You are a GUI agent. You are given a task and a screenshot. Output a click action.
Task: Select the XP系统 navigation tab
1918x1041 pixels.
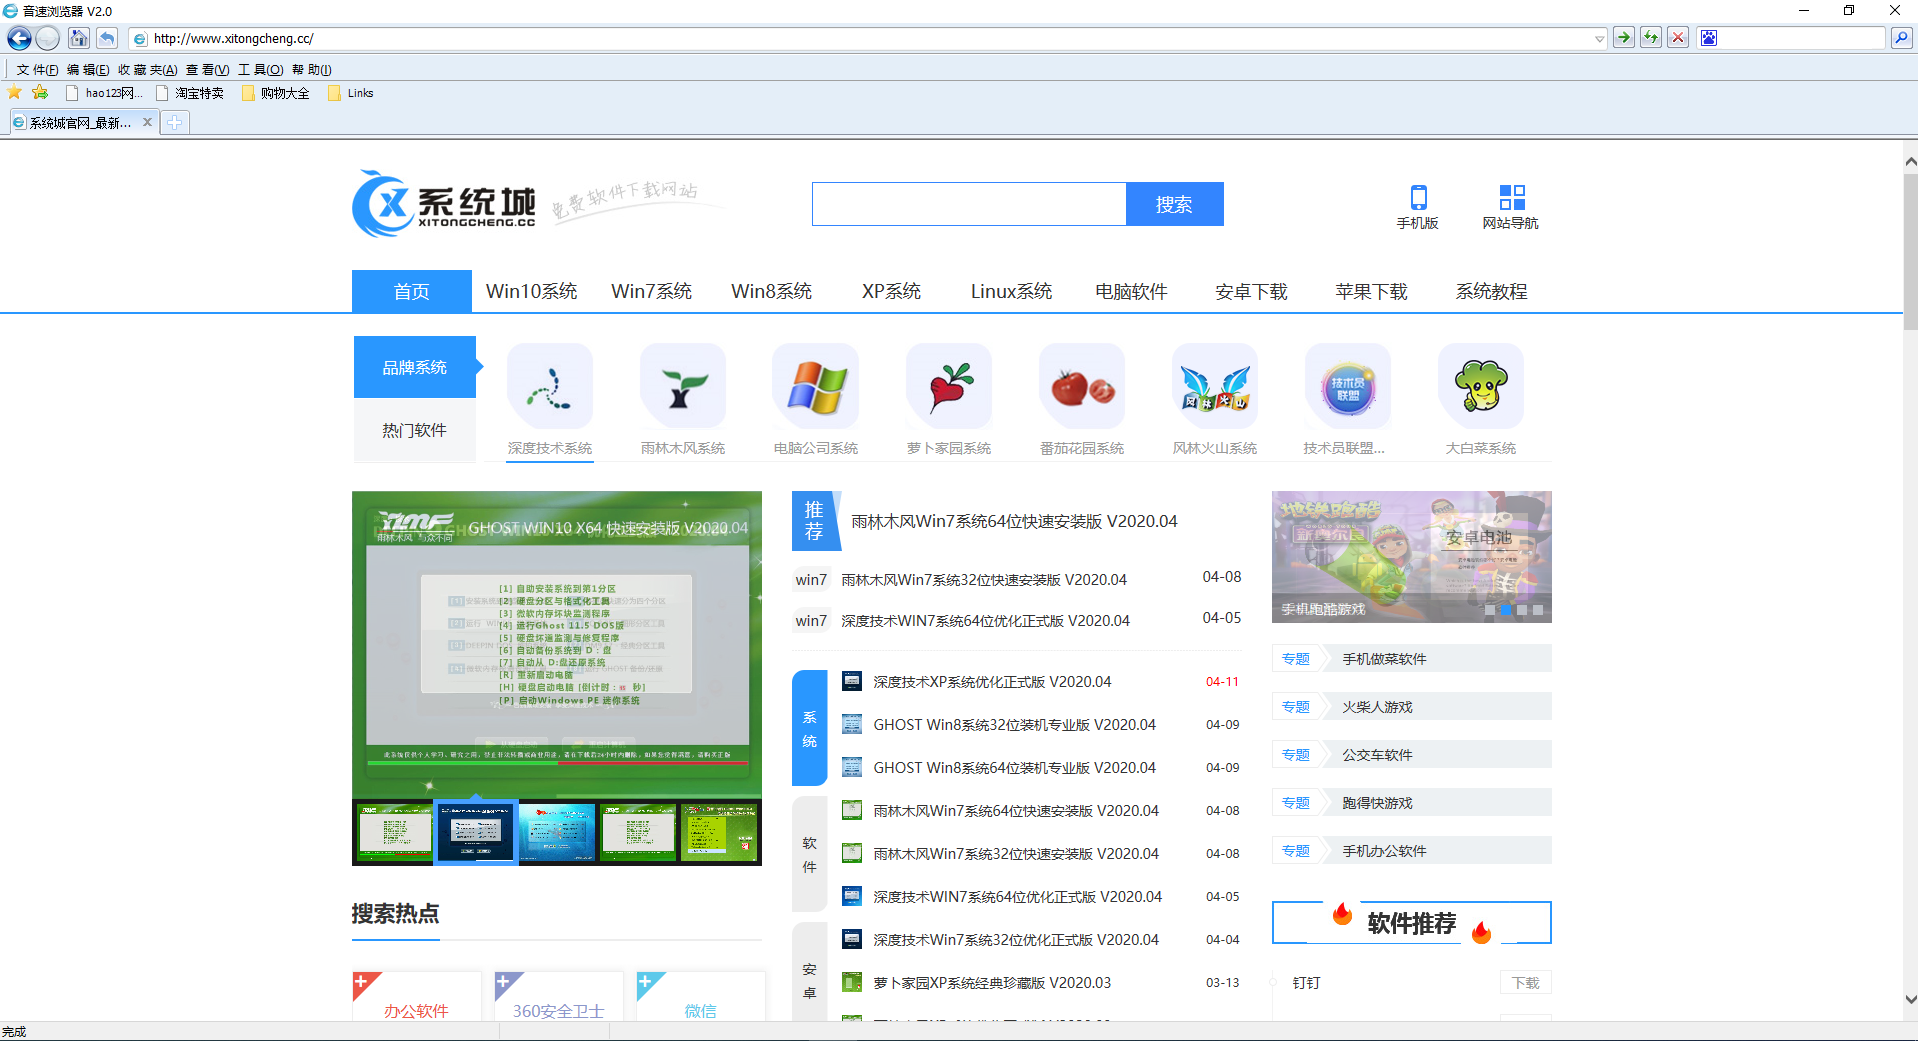tap(891, 291)
